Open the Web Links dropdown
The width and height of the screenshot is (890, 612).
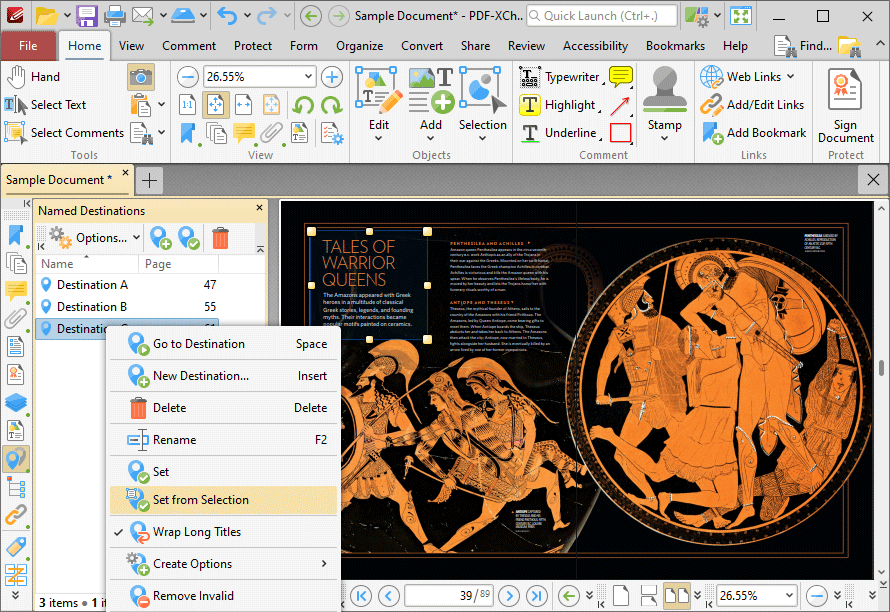pyautogui.click(x=790, y=77)
